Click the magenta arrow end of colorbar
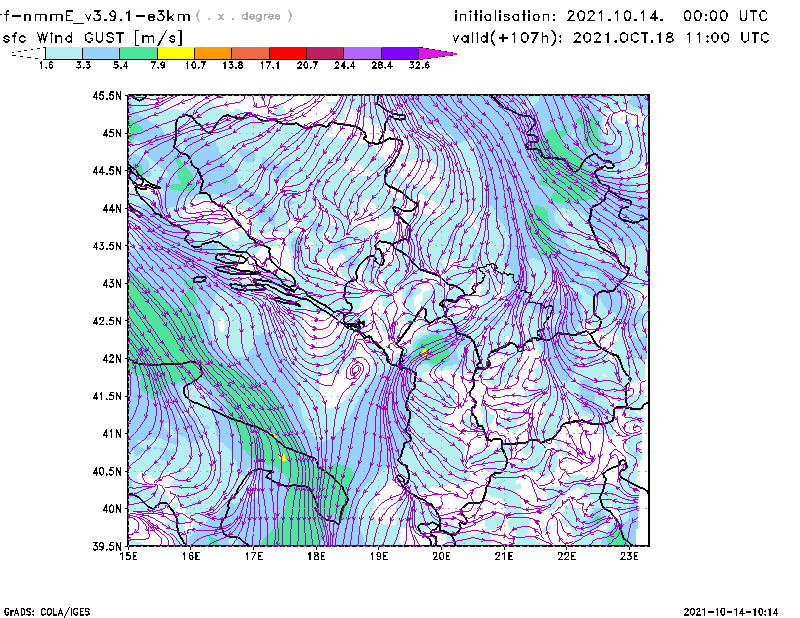 coord(437,53)
